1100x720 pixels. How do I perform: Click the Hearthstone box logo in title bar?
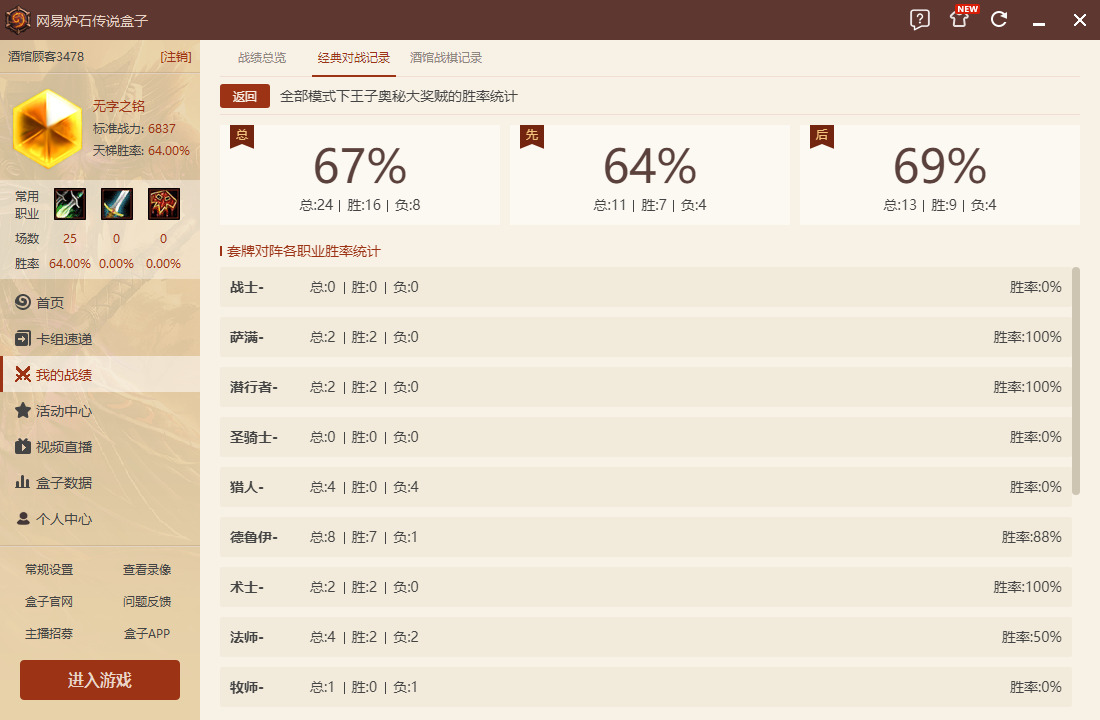(17, 20)
